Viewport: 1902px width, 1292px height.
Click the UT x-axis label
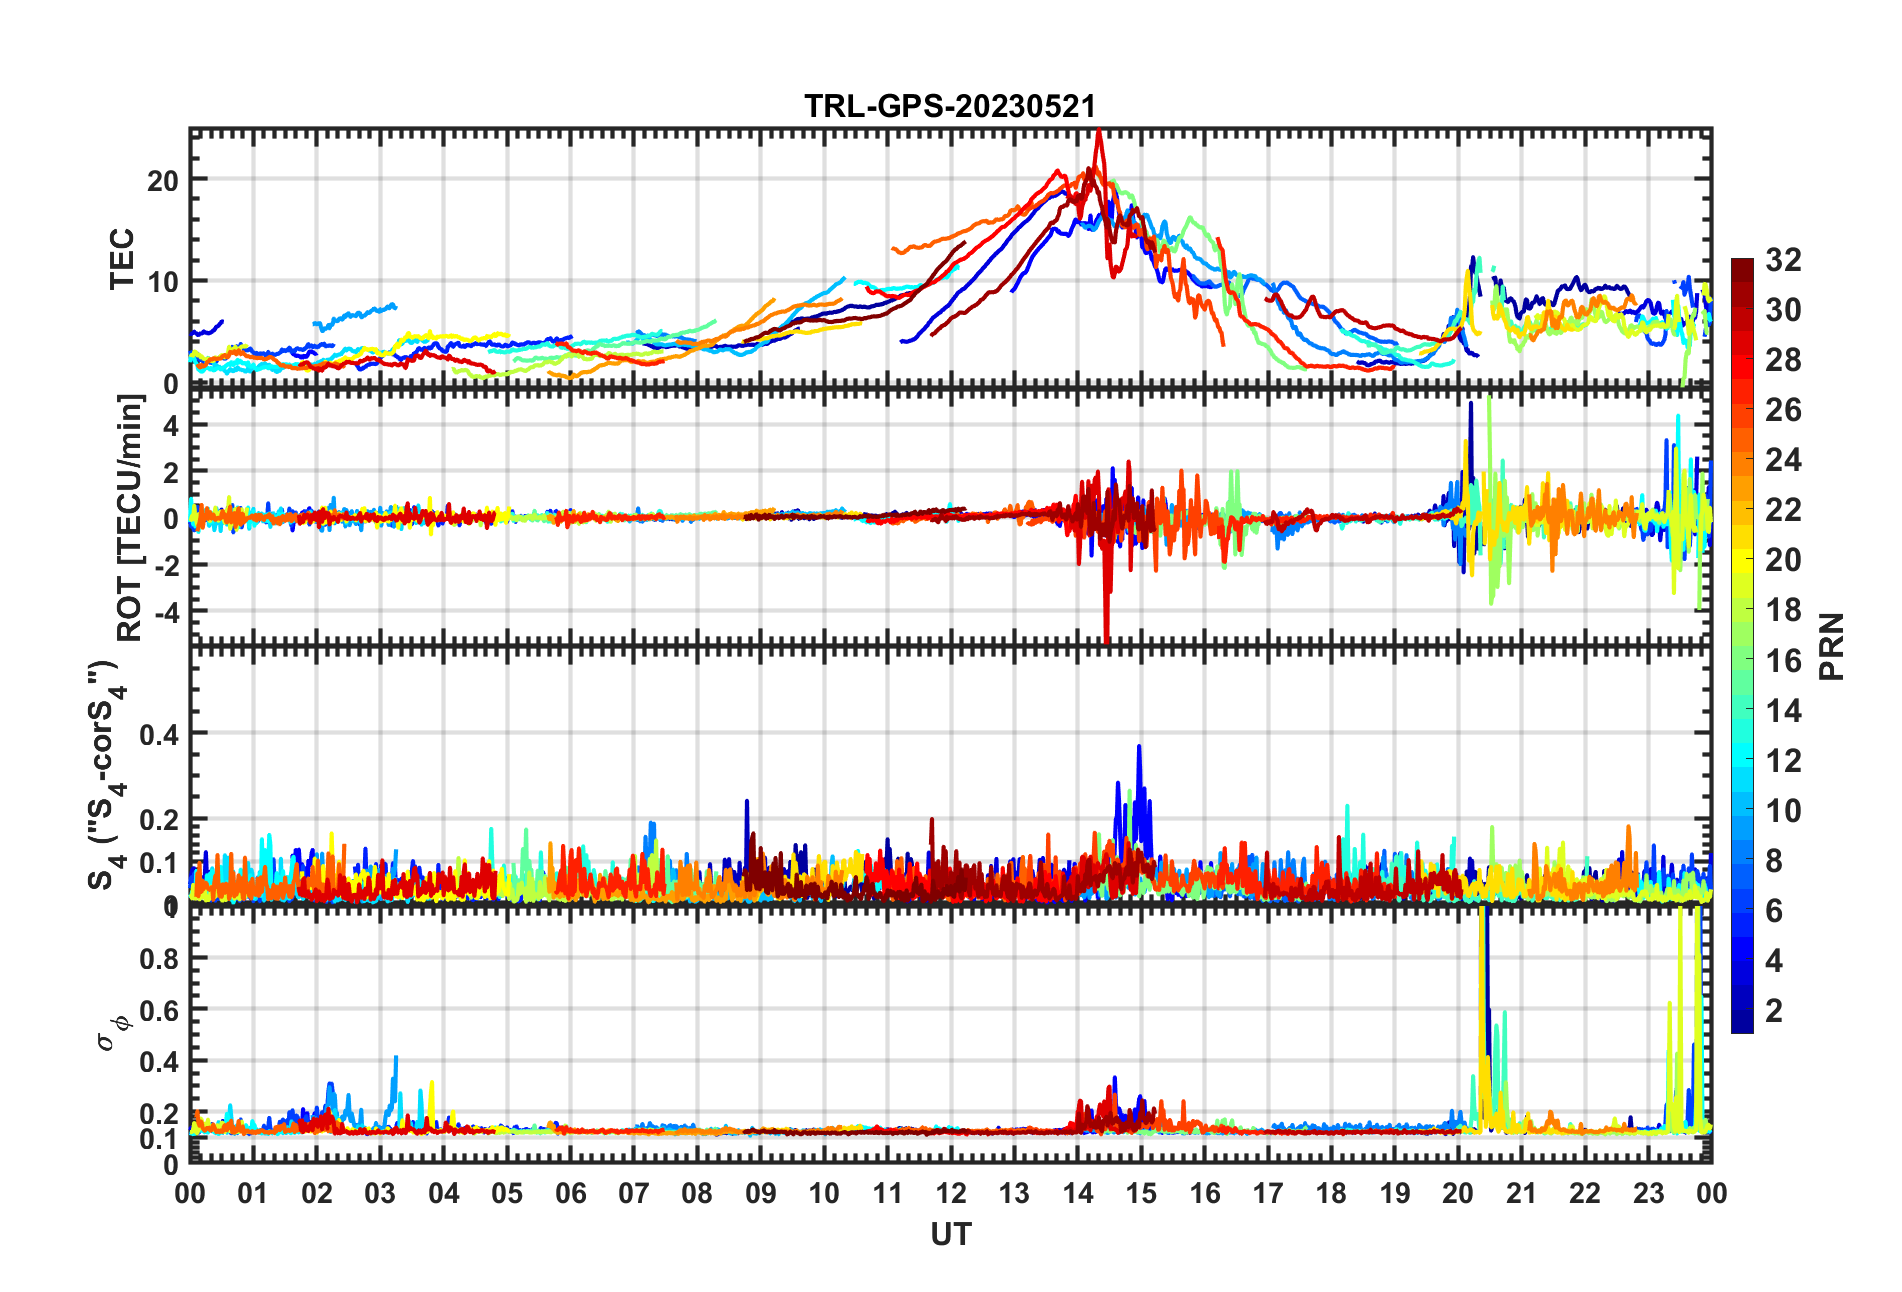click(x=951, y=1235)
